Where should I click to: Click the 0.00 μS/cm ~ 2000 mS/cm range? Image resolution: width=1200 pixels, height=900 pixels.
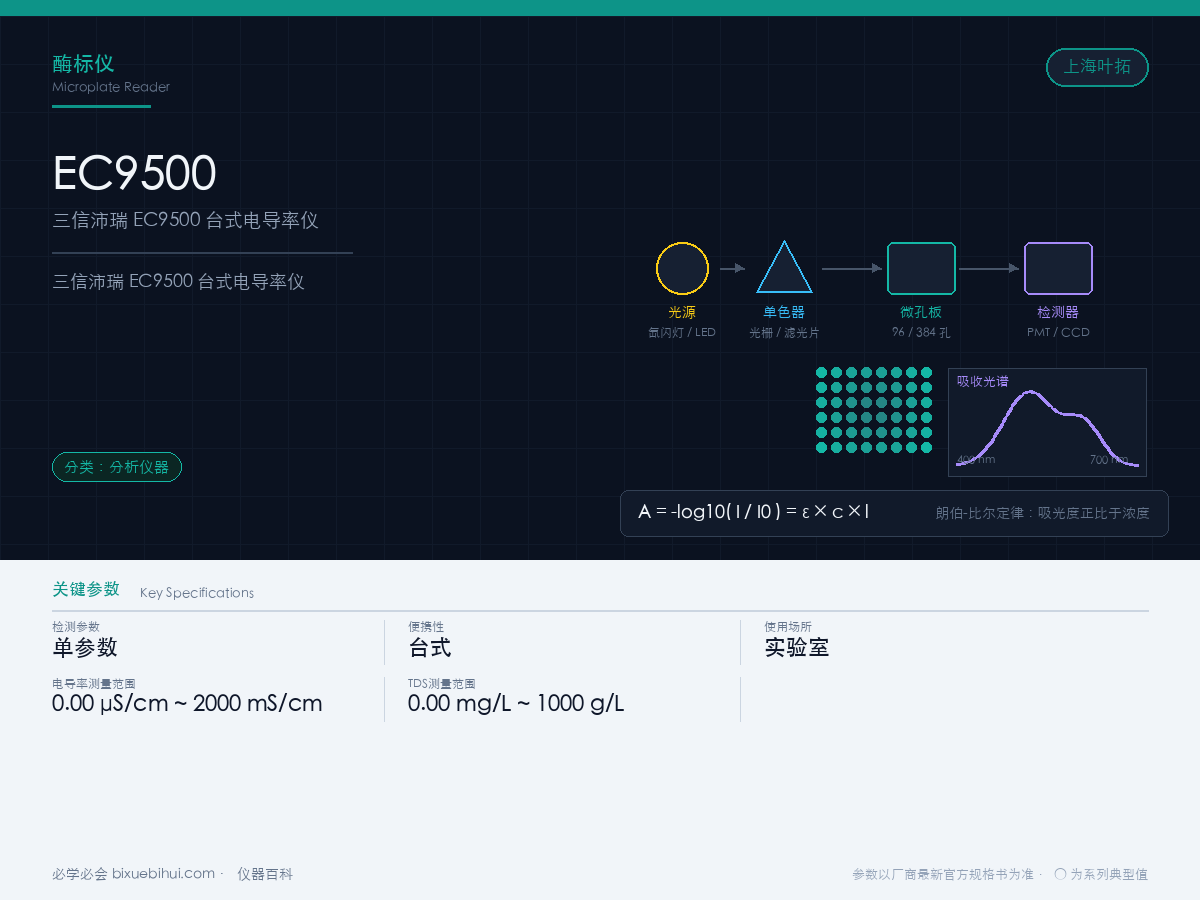pos(187,703)
